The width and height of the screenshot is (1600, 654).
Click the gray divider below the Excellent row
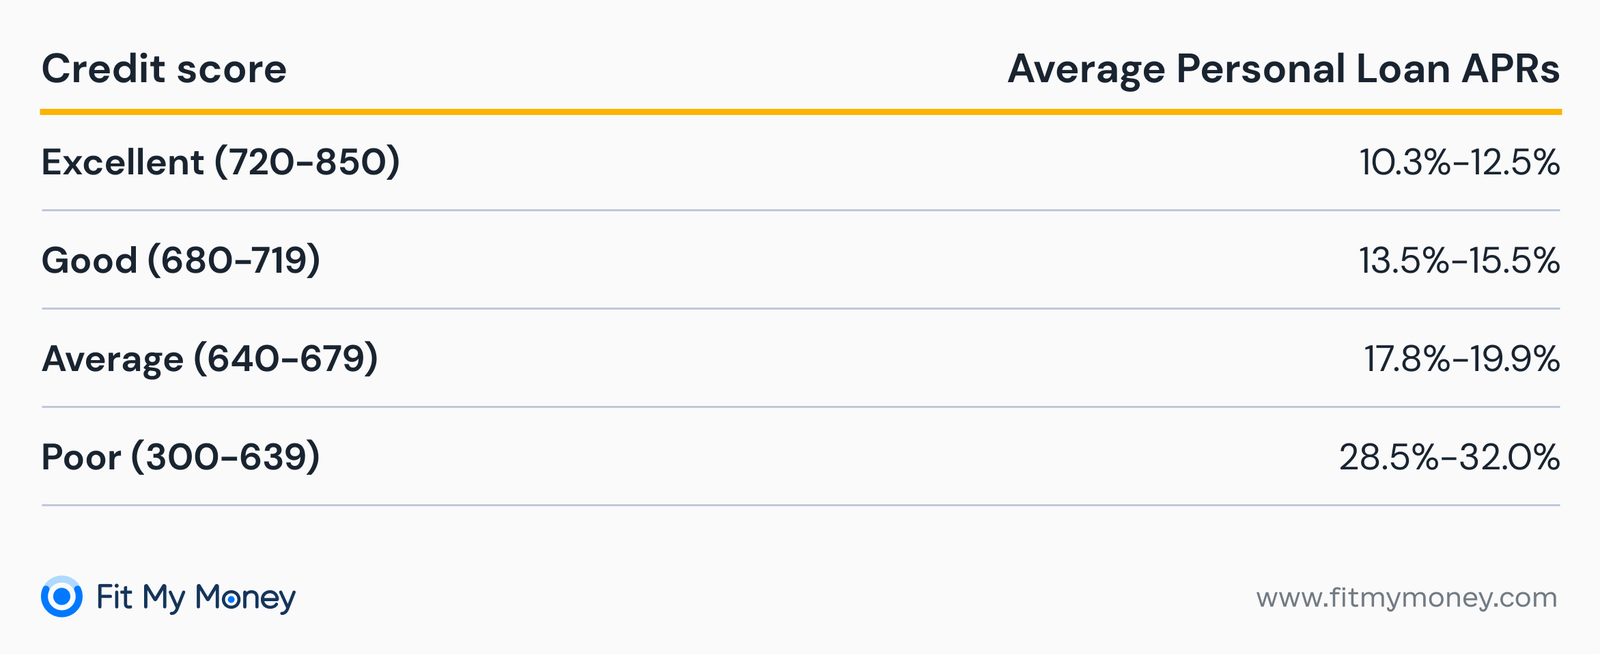(800, 210)
